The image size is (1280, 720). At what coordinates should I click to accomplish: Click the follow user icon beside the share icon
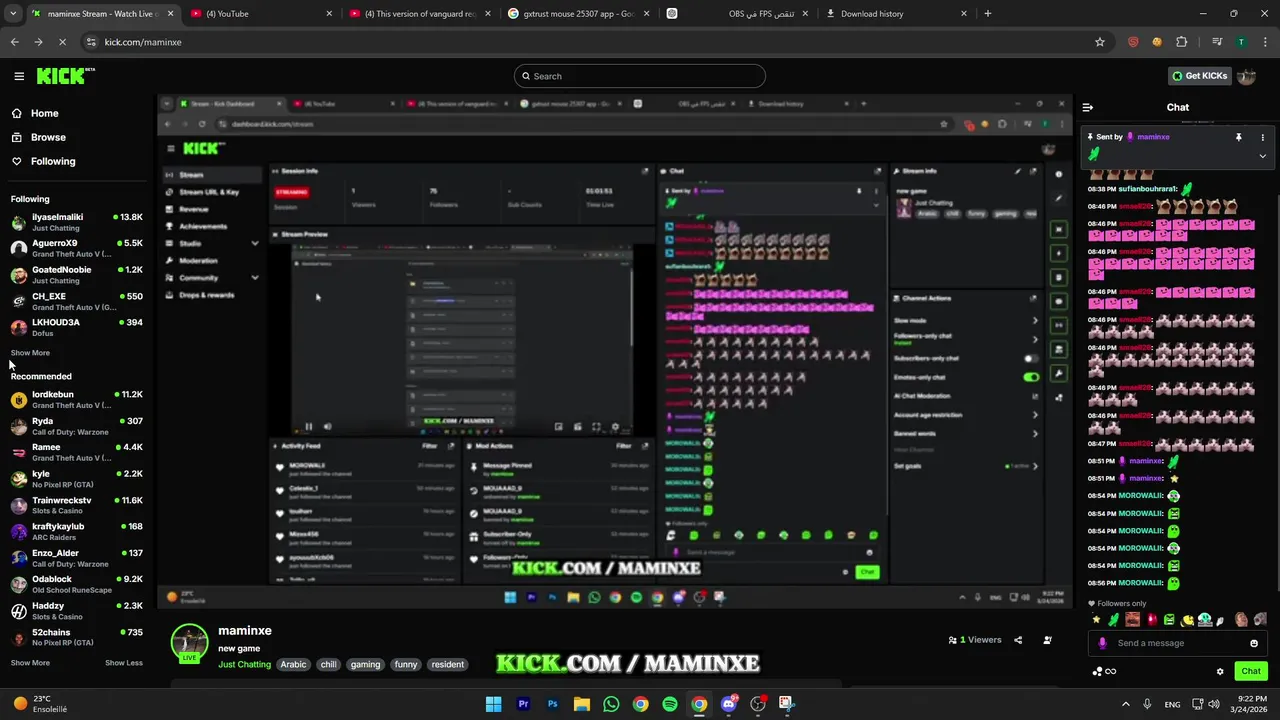(1047, 640)
